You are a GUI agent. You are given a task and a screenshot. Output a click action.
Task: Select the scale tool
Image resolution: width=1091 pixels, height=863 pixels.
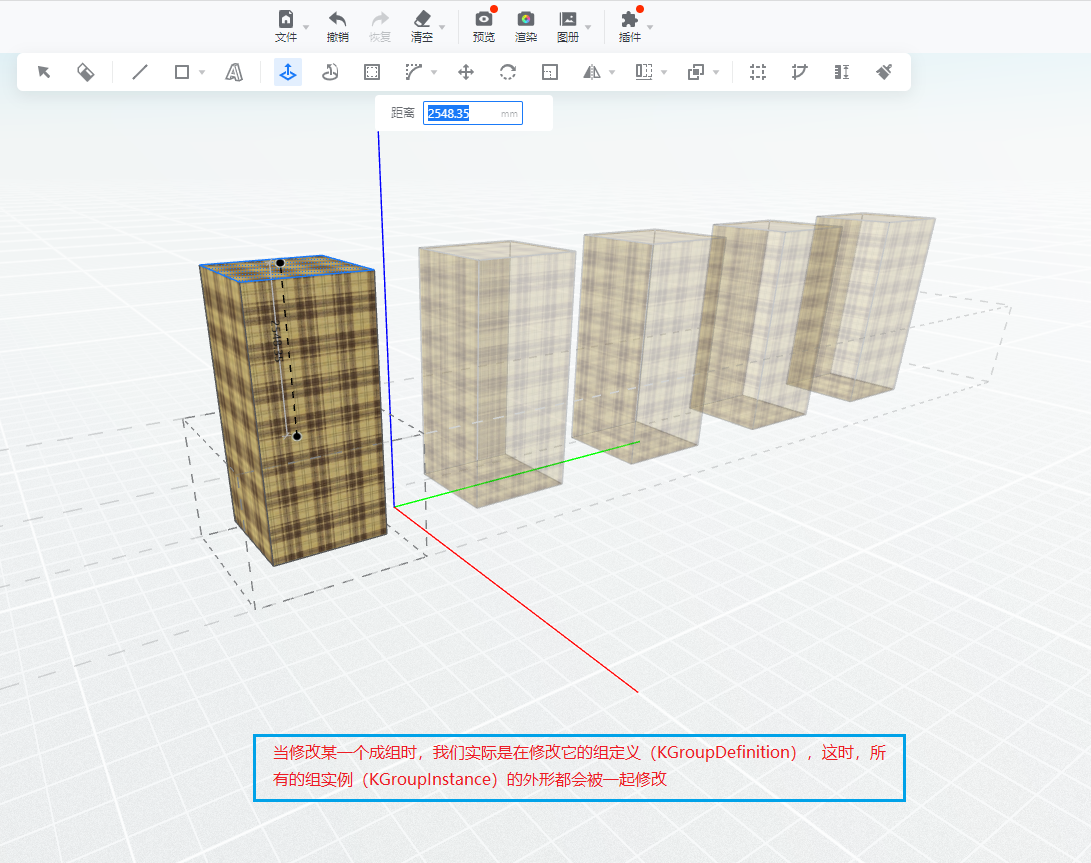pos(550,72)
